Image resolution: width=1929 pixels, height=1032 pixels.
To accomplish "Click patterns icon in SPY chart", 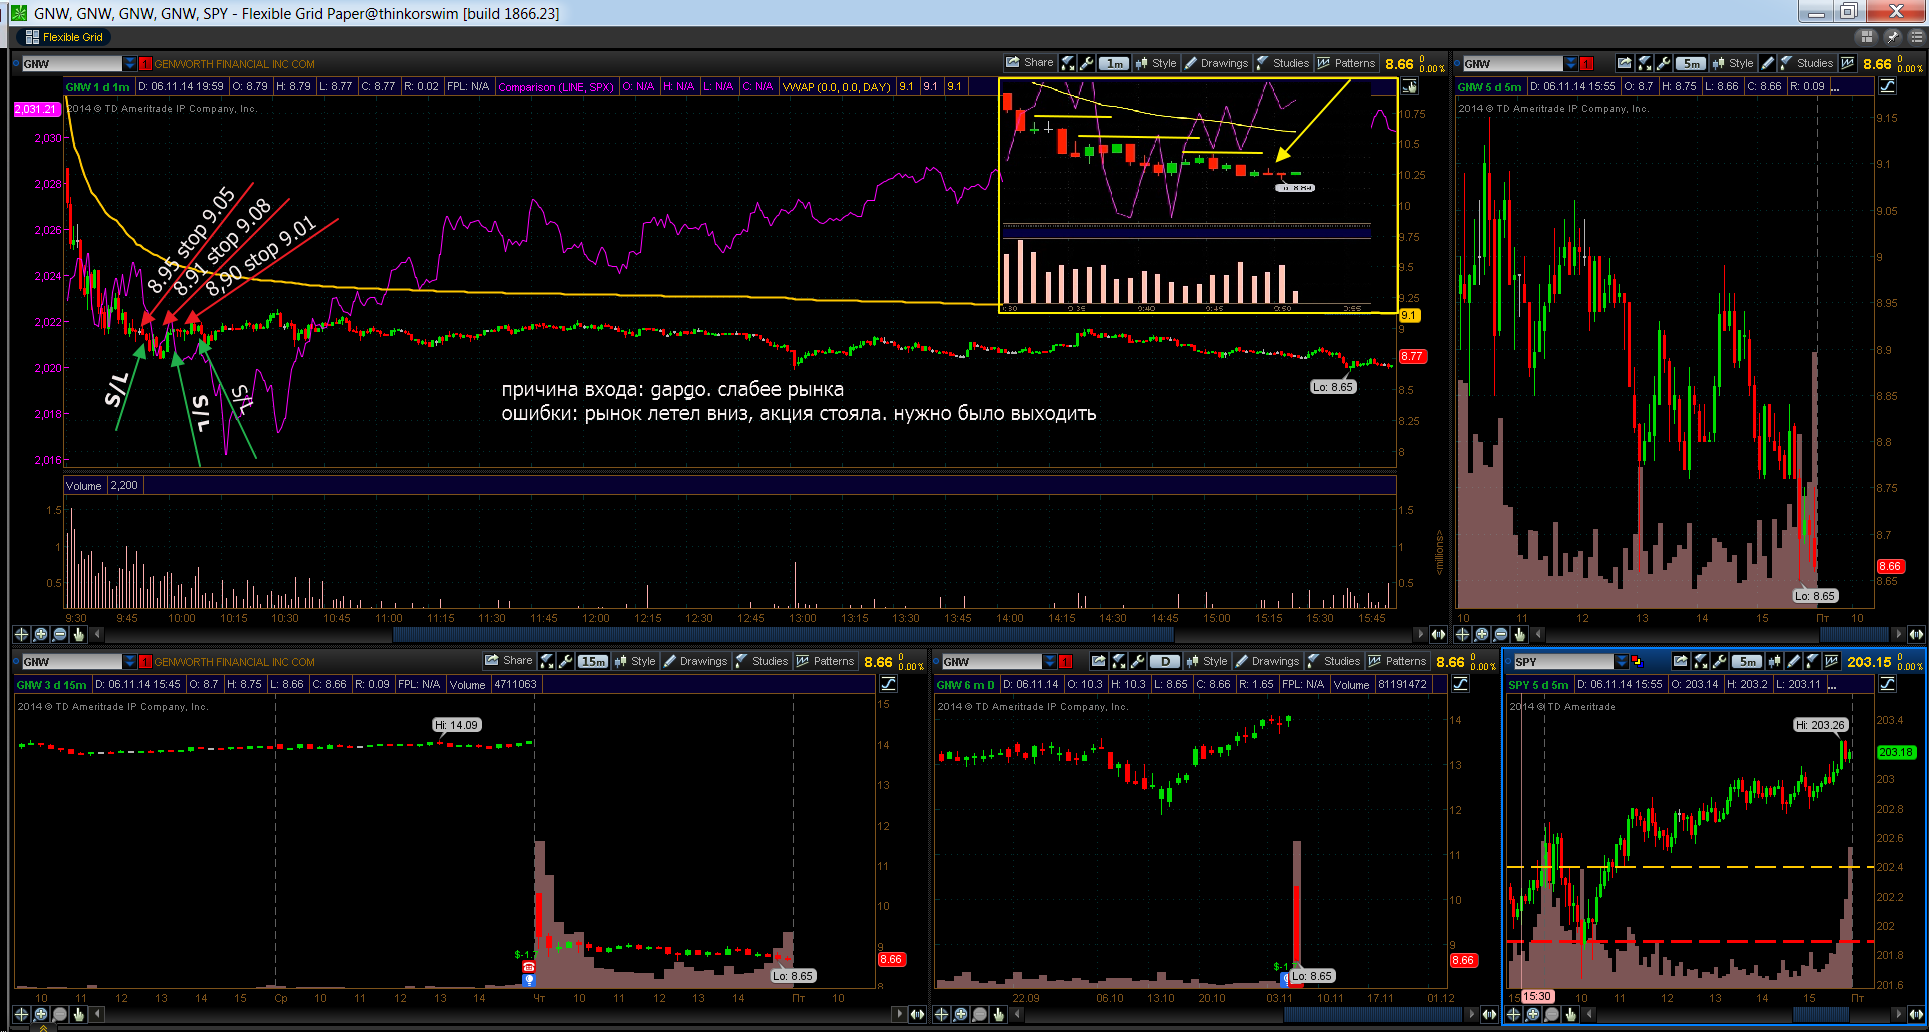I will click(x=1832, y=661).
